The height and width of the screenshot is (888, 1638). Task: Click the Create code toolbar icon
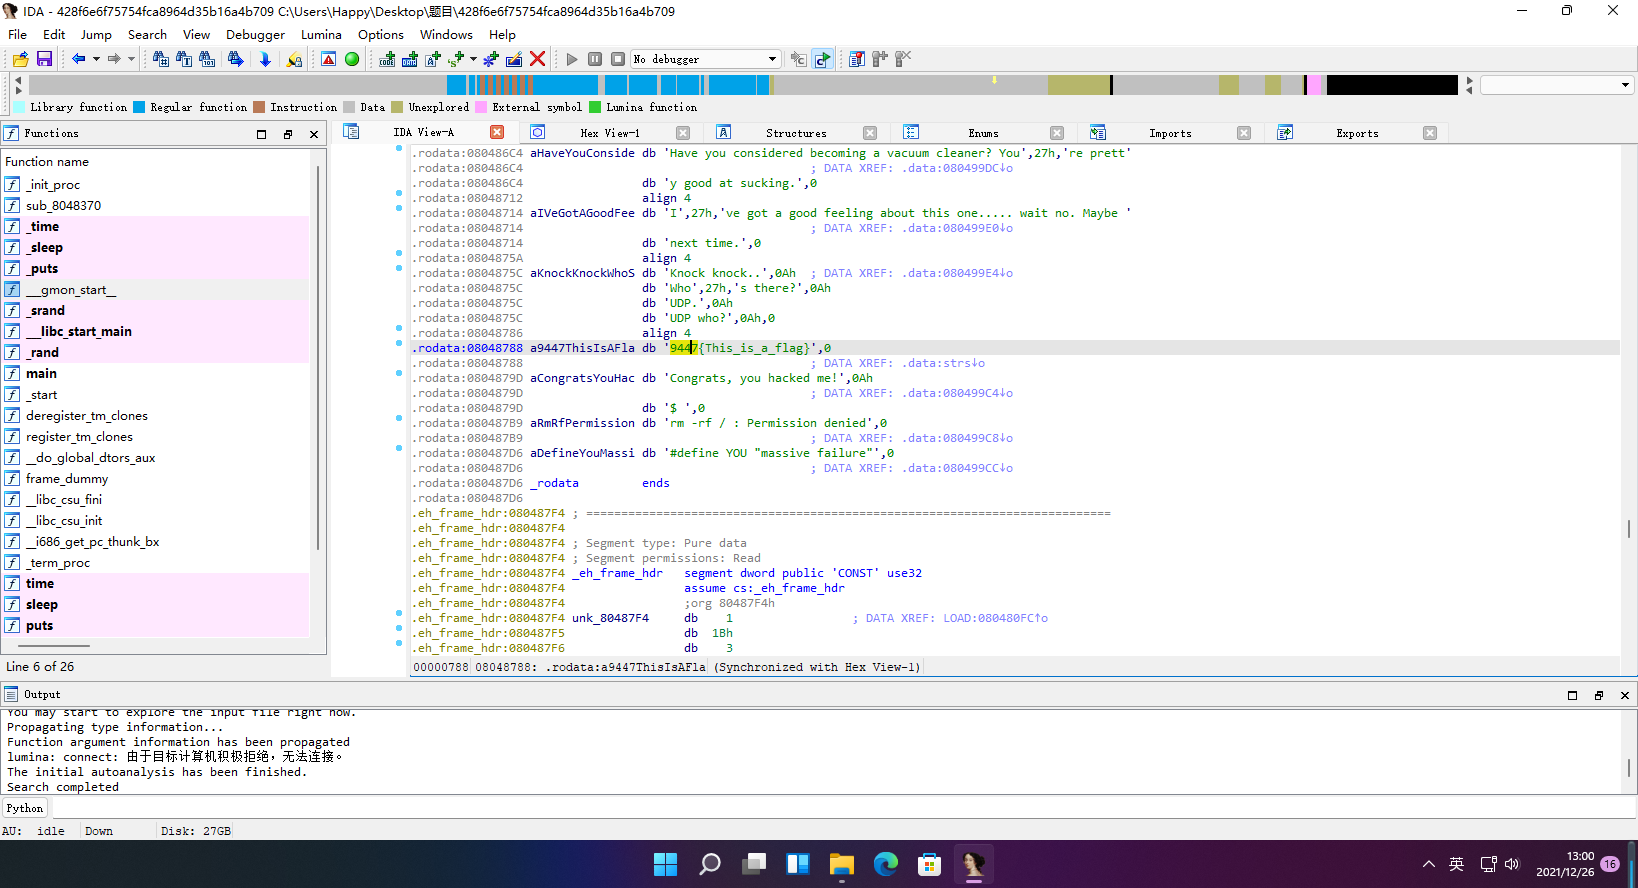(387, 59)
